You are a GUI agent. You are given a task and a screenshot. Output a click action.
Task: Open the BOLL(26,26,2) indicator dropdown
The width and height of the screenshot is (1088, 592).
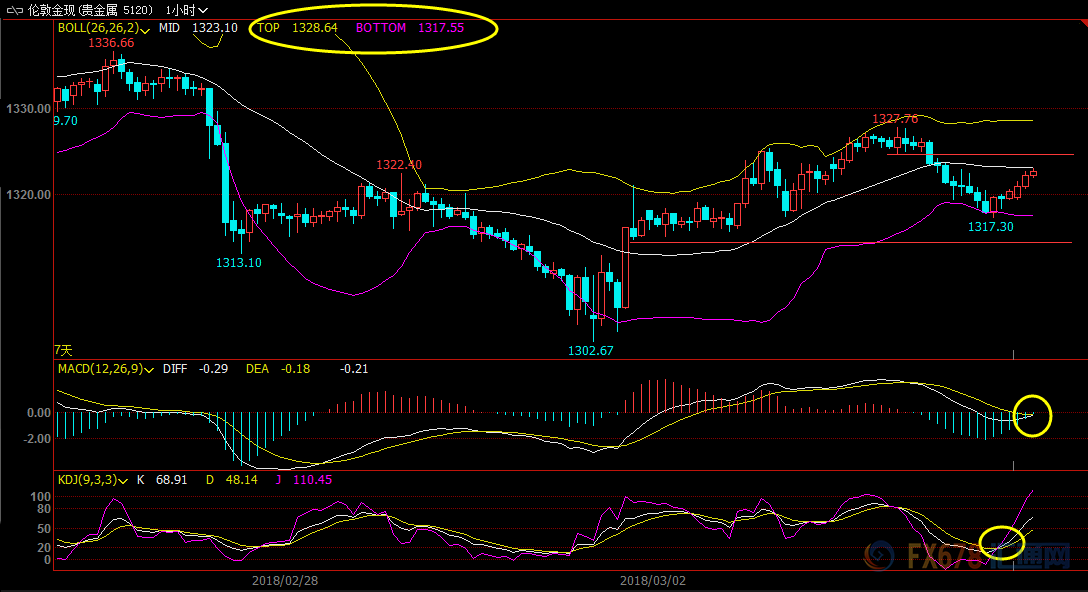tap(104, 28)
